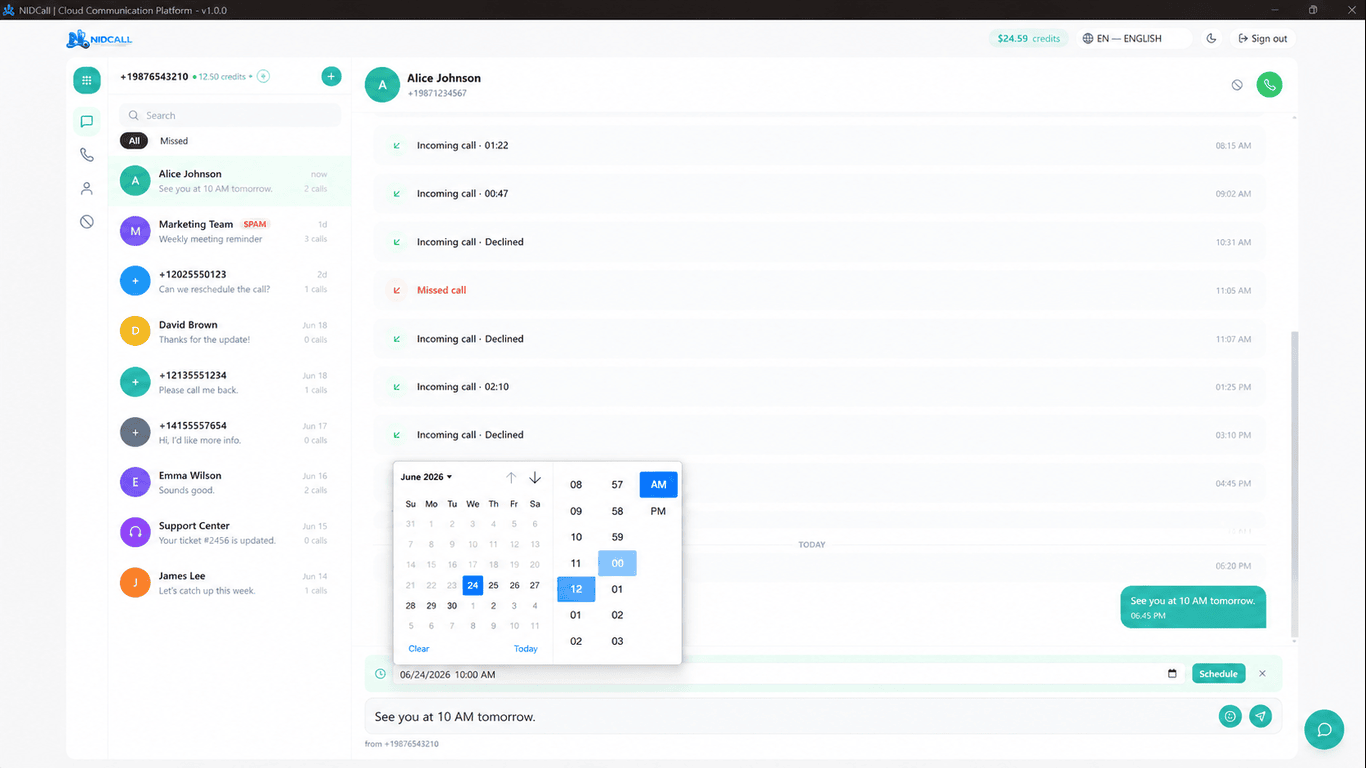This screenshot has height=768, width=1366.
Task: Click the NIDCall logo
Action: (99, 39)
